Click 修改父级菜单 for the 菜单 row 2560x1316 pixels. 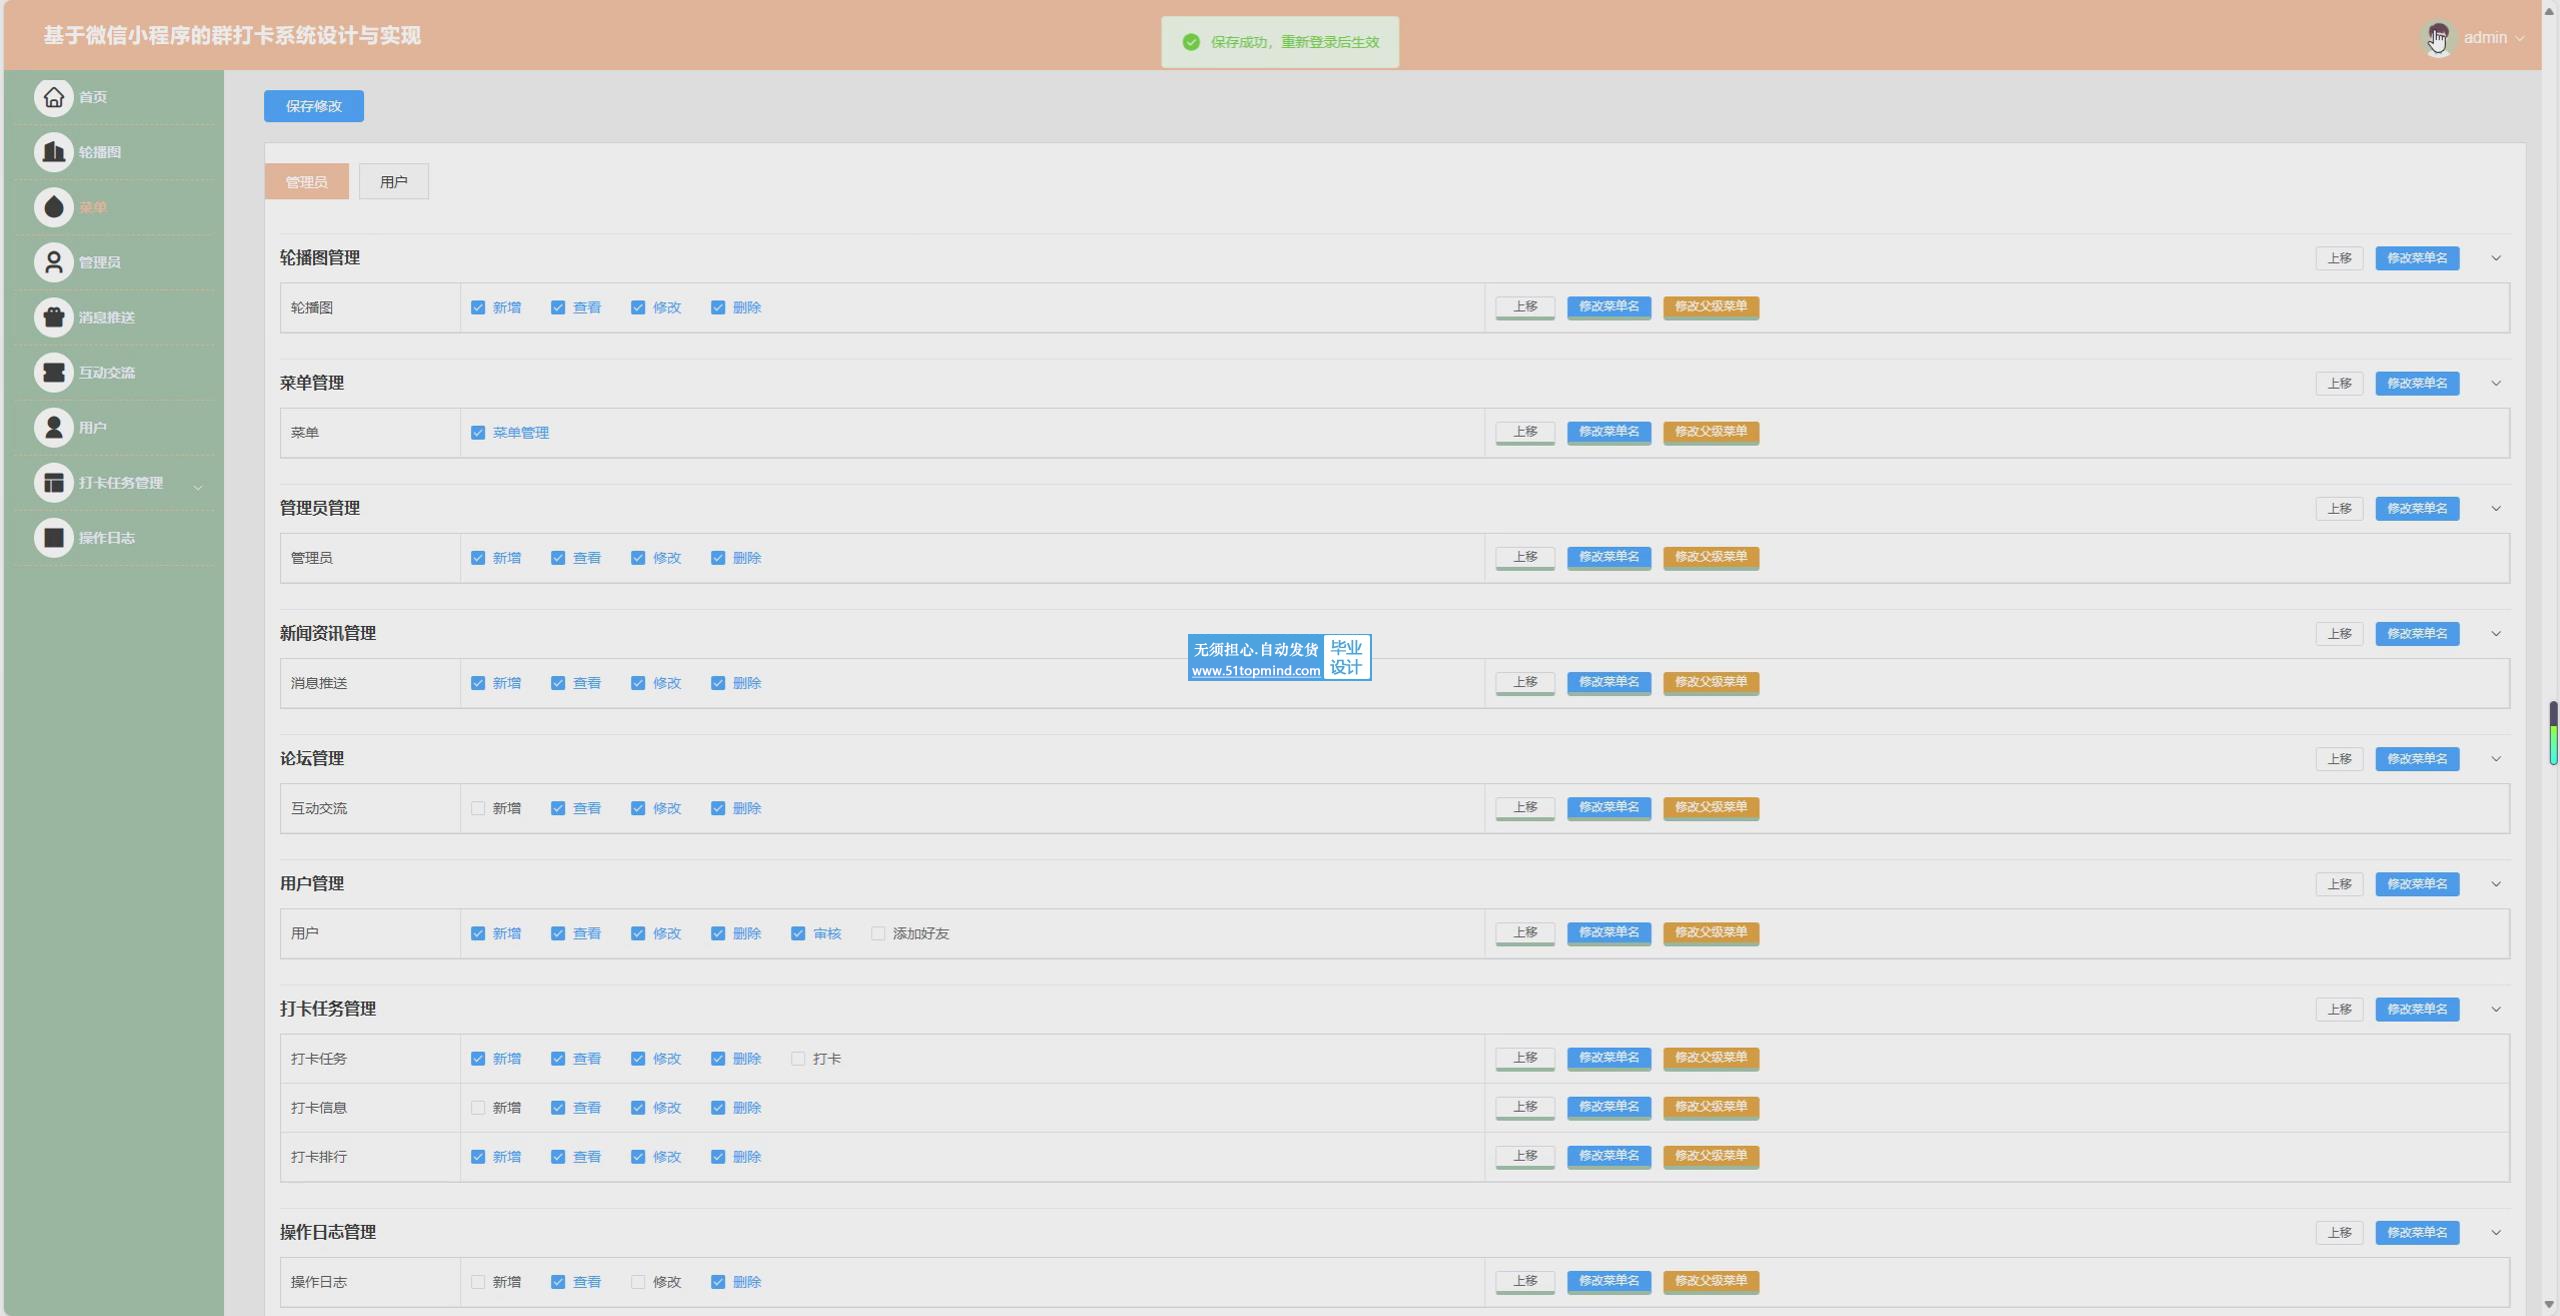(1710, 432)
